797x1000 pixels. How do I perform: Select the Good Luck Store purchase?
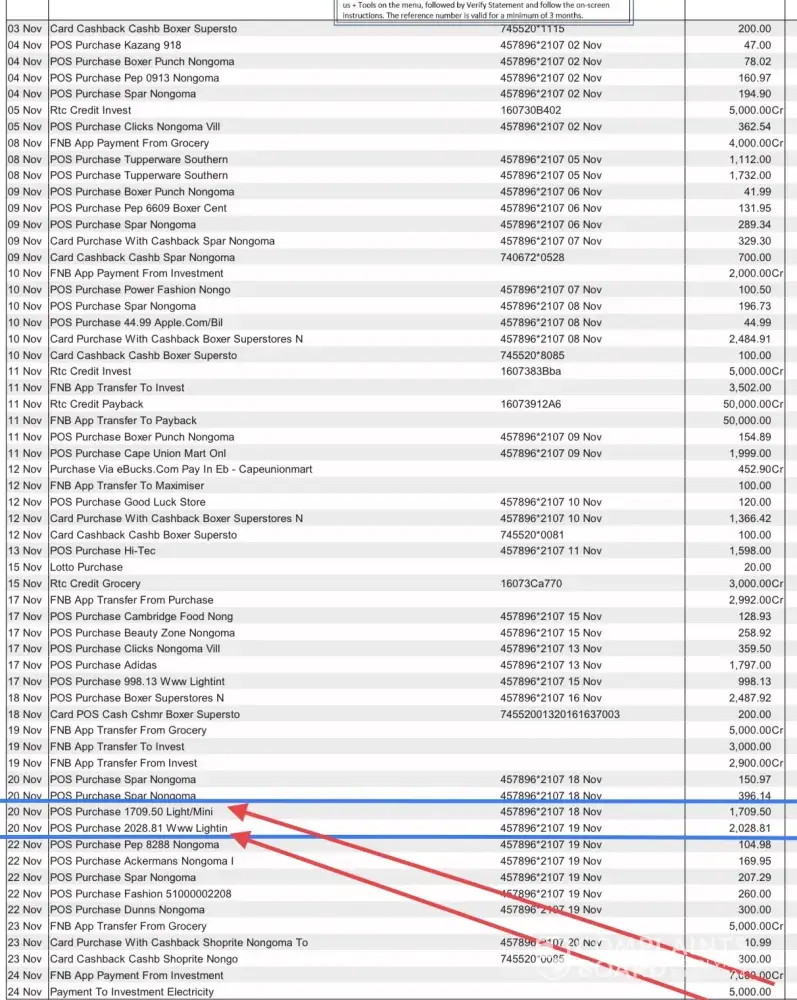(127, 502)
